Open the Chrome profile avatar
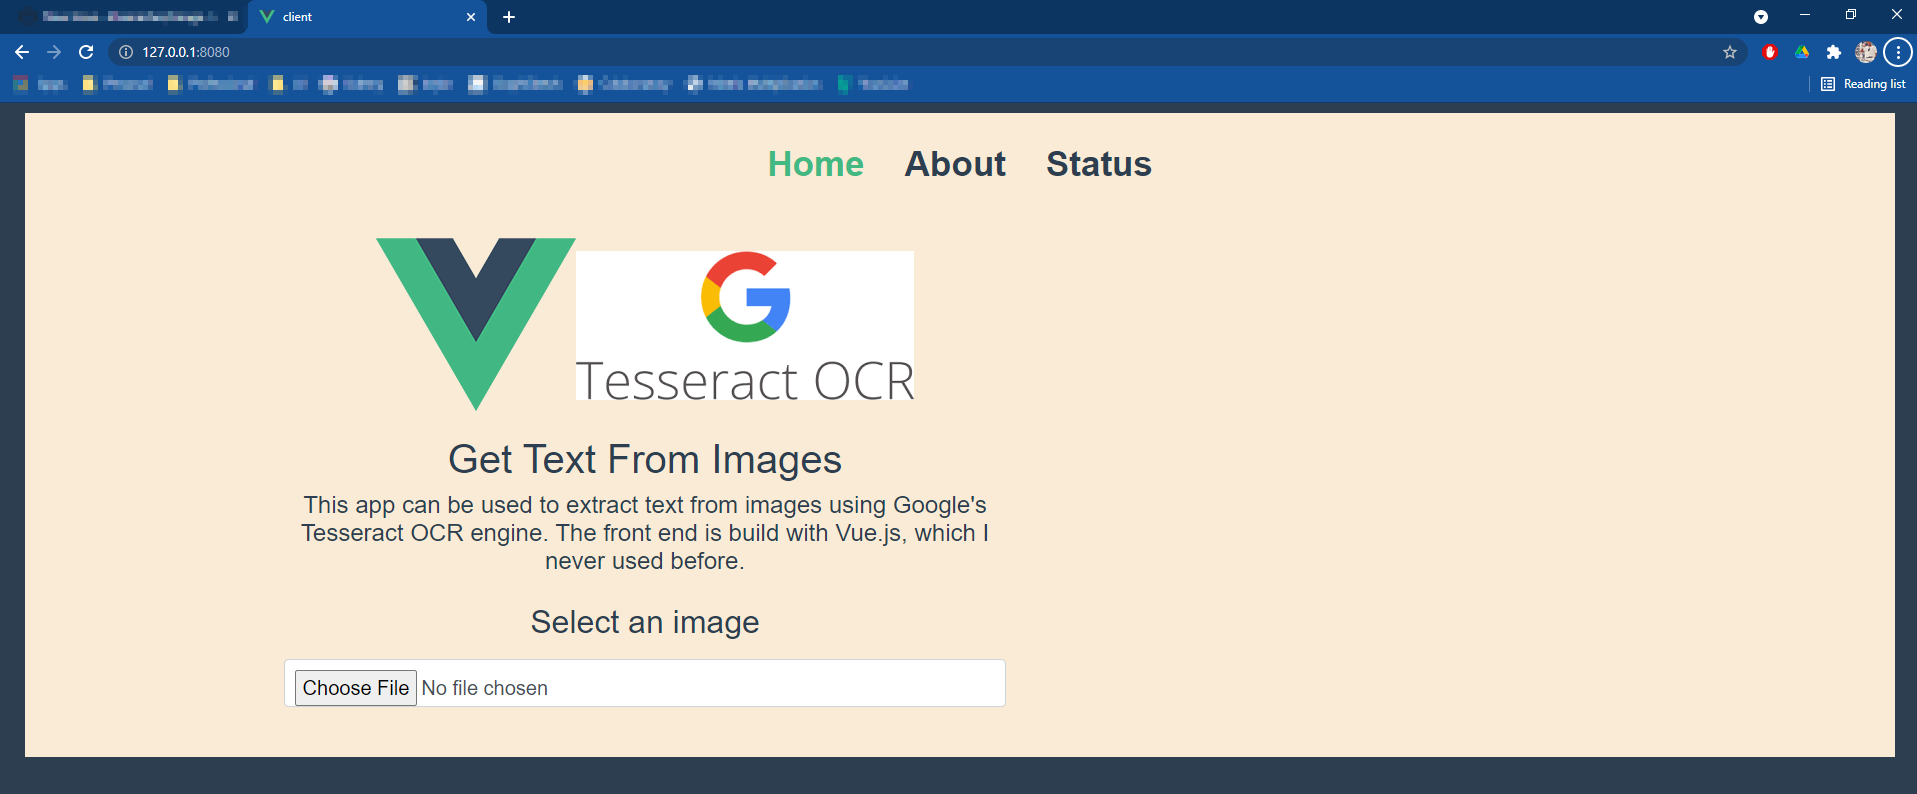 1865,52
